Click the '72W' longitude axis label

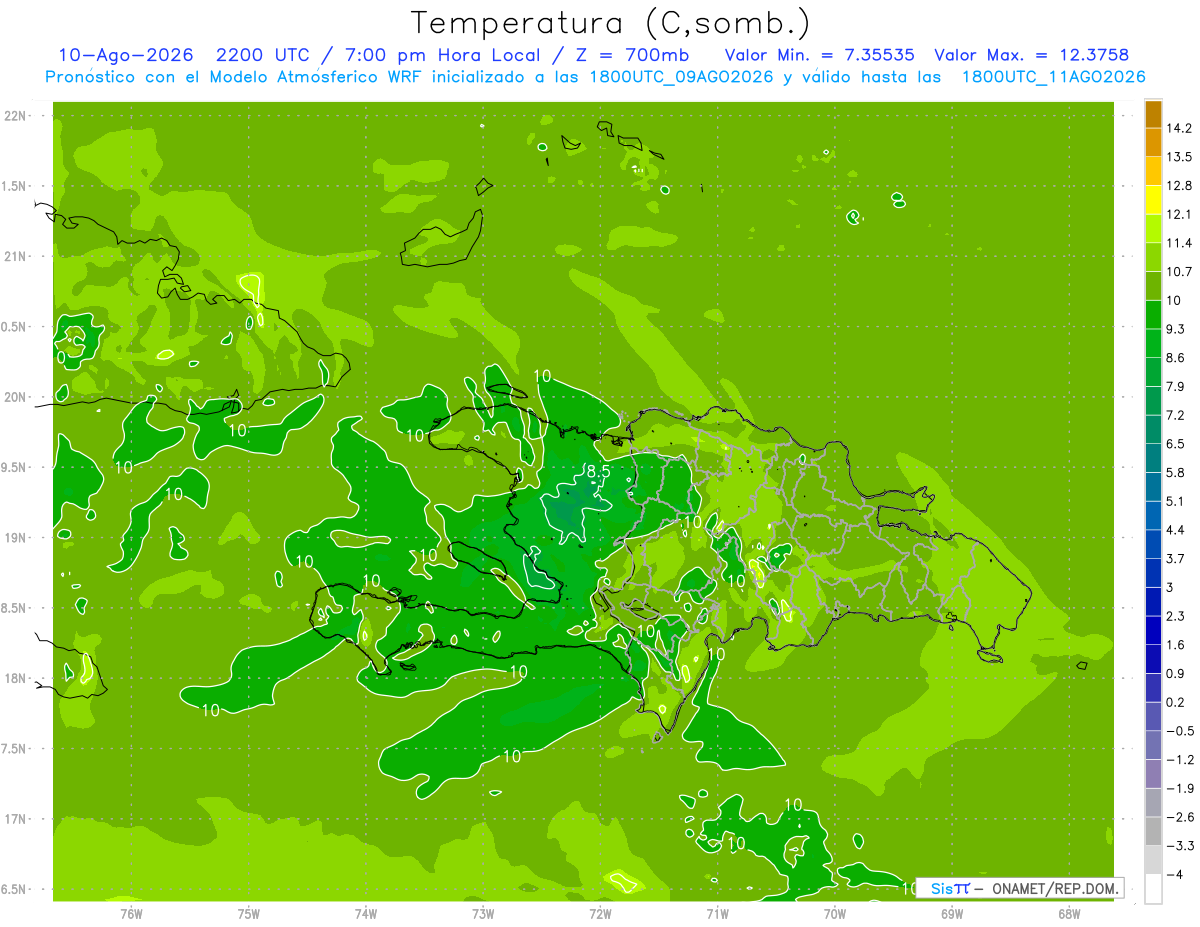coord(600,913)
